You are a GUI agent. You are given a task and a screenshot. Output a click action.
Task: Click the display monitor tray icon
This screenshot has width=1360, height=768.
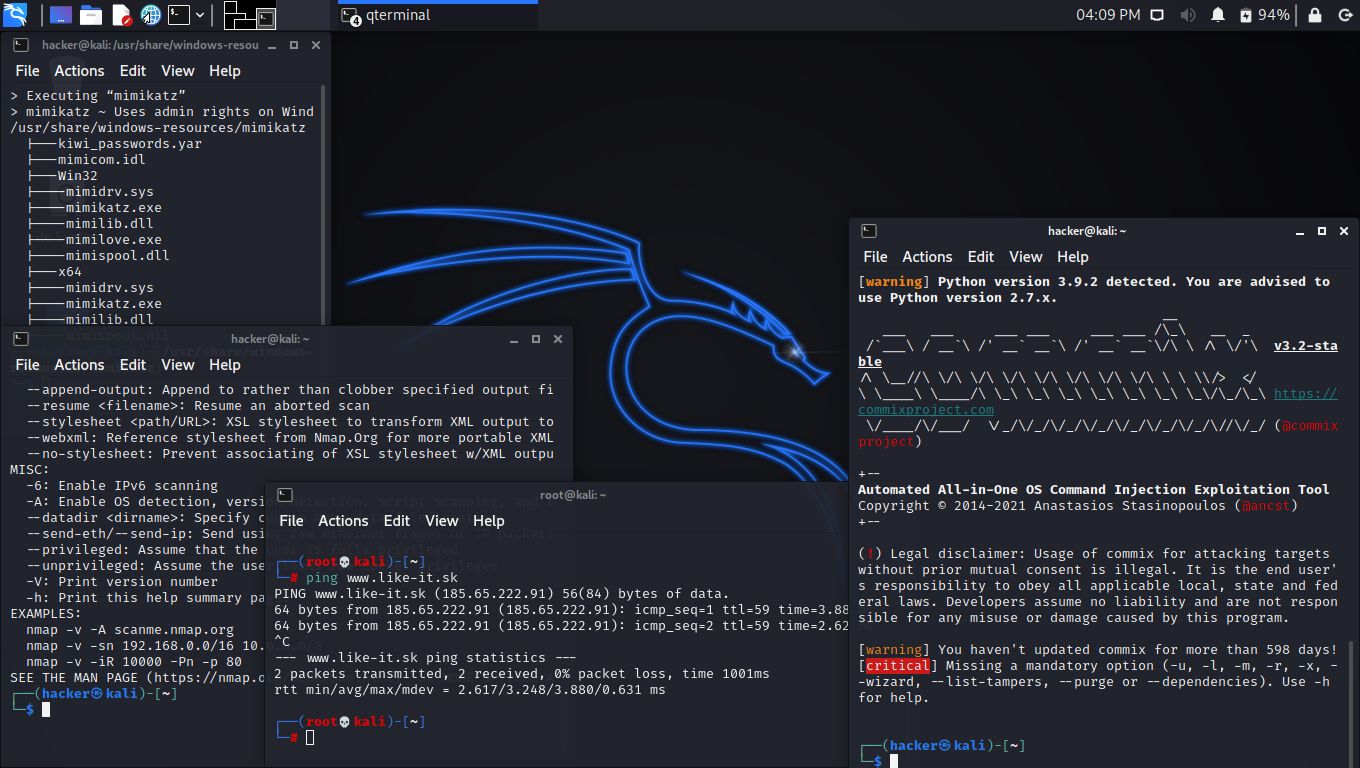(1158, 15)
